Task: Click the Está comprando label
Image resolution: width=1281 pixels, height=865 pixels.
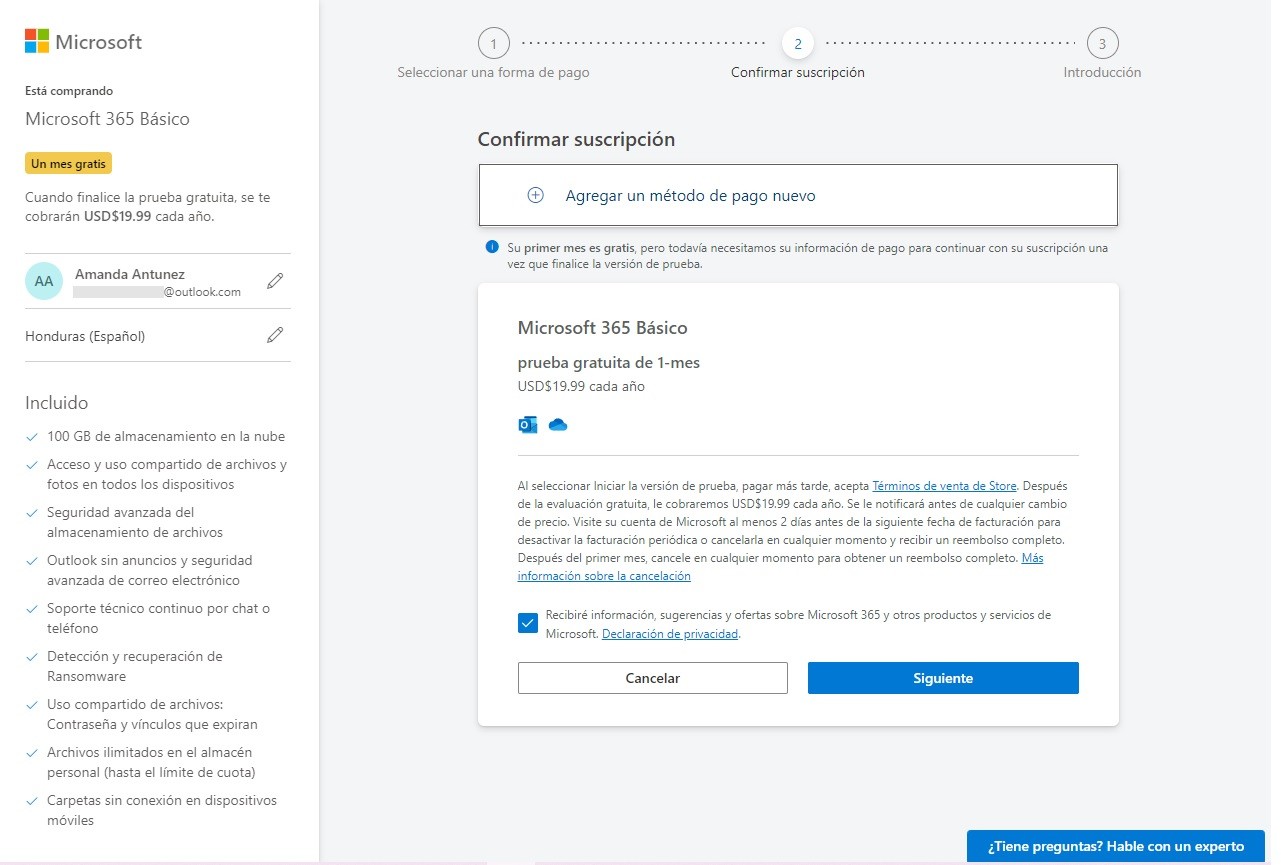Action: point(69,91)
